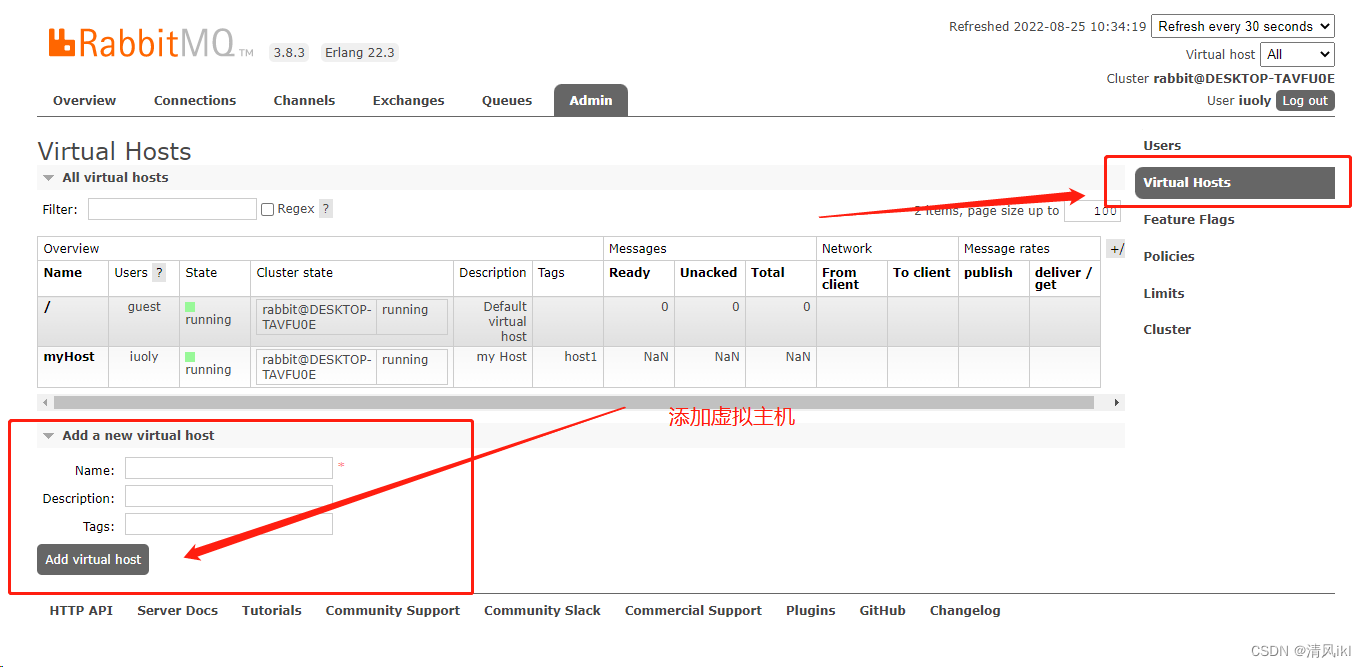Image resolution: width=1366 pixels, height=667 pixels.
Task: Go to the Exchanges tab
Action: (408, 100)
